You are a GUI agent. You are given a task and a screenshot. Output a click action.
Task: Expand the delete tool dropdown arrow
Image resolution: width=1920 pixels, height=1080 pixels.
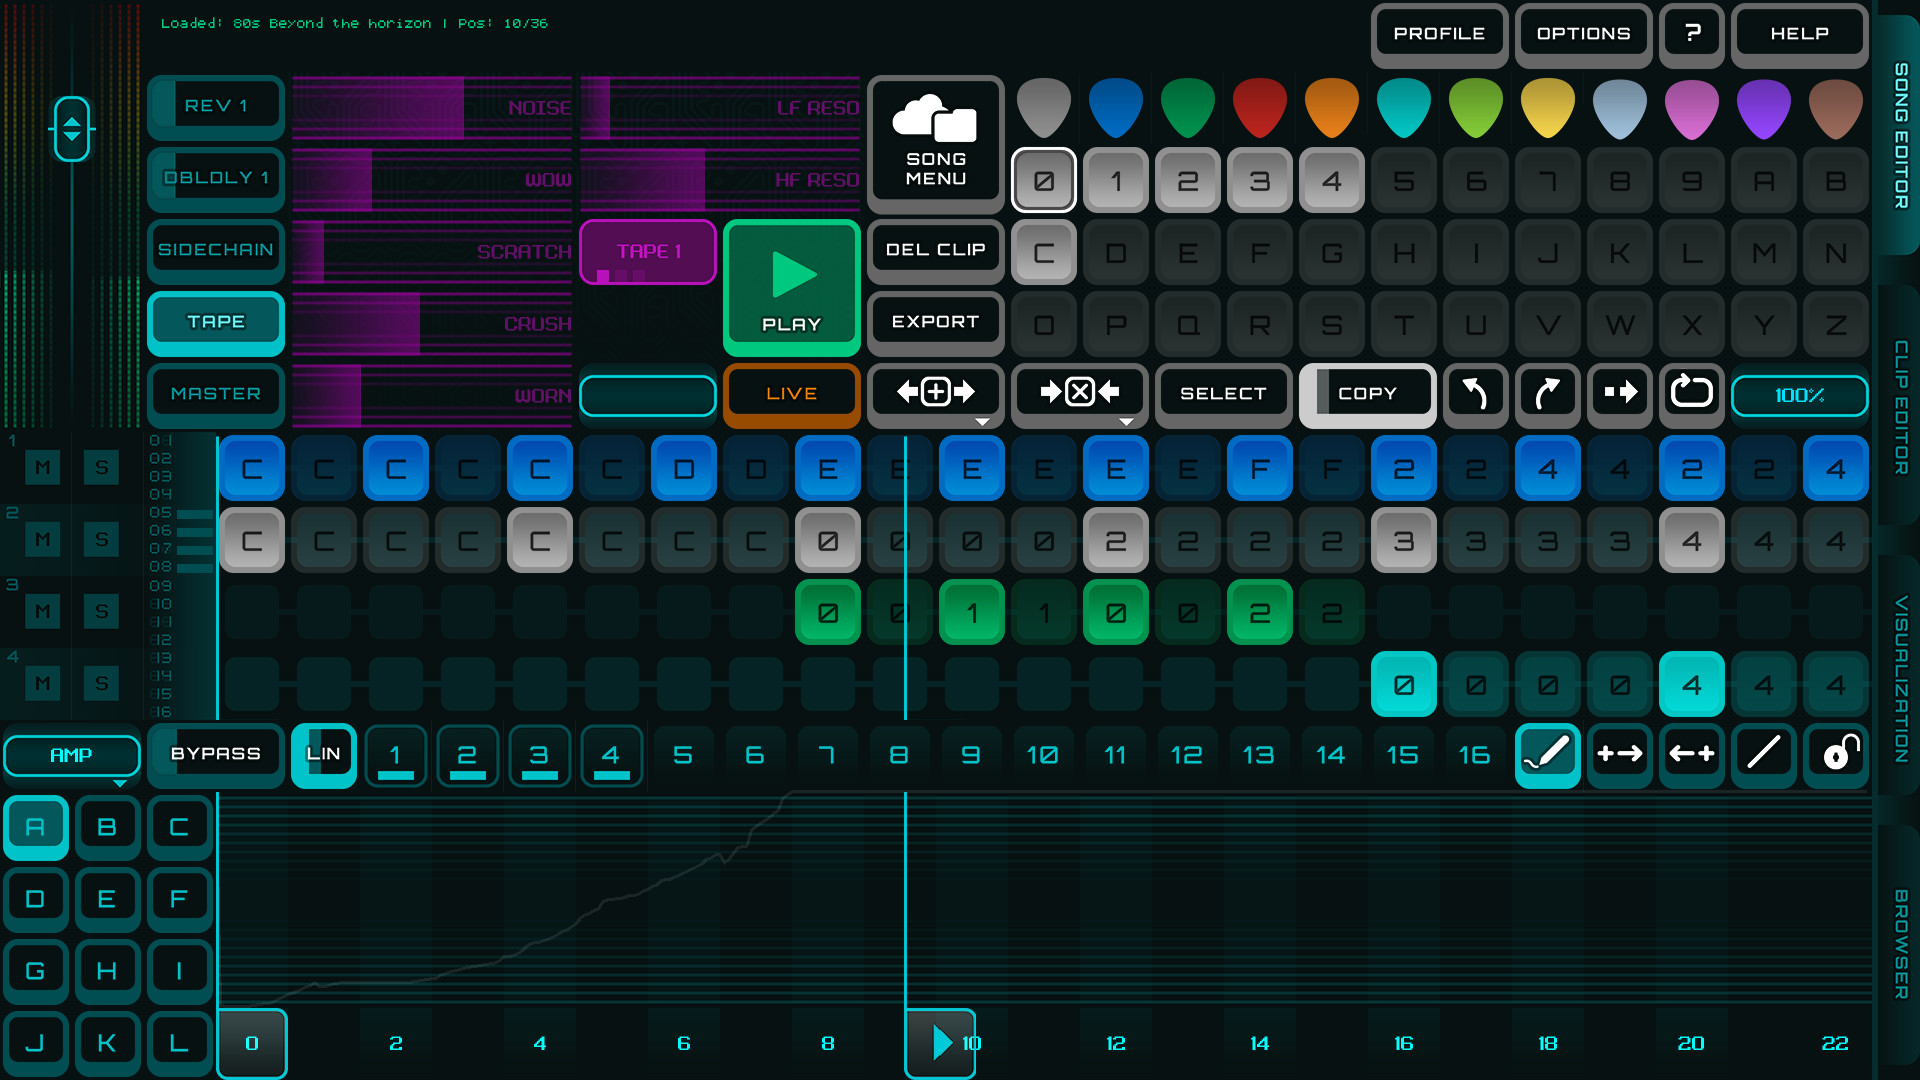coord(1126,423)
